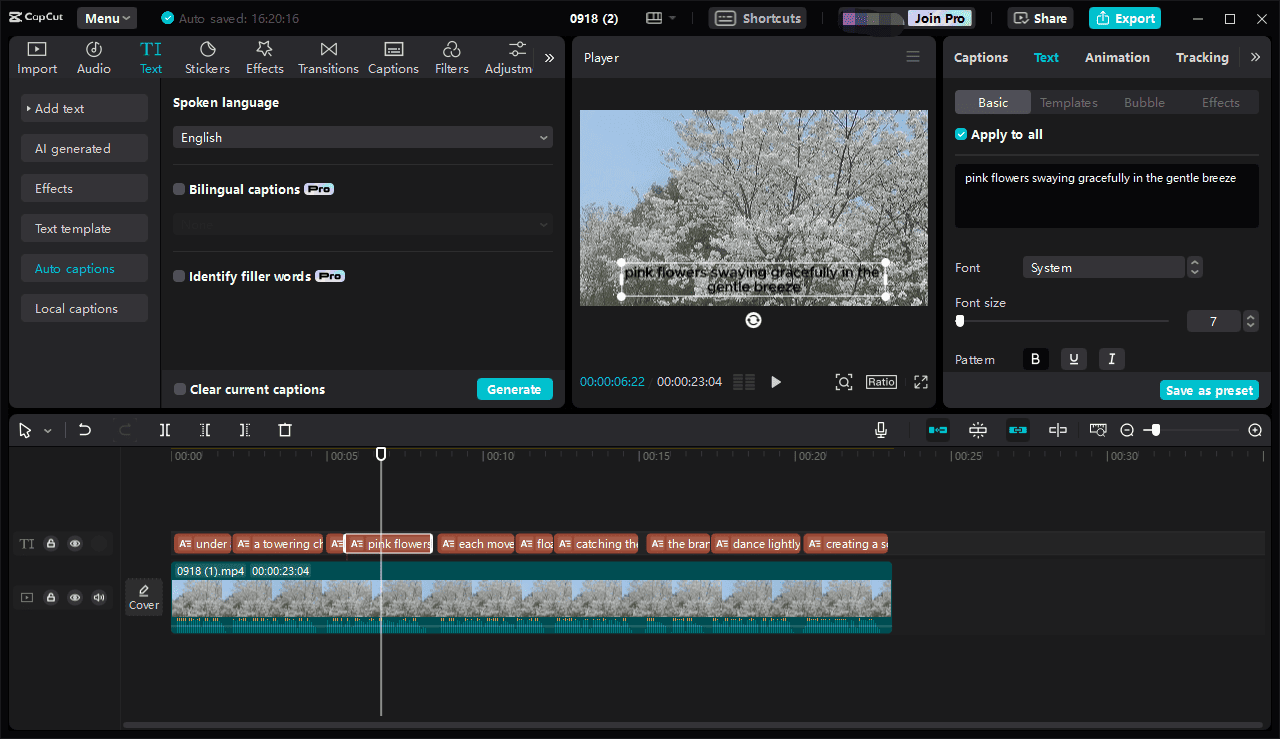Play the video in the Player
Image resolution: width=1280 pixels, height=739 pixels.
(x=776, y=382)
